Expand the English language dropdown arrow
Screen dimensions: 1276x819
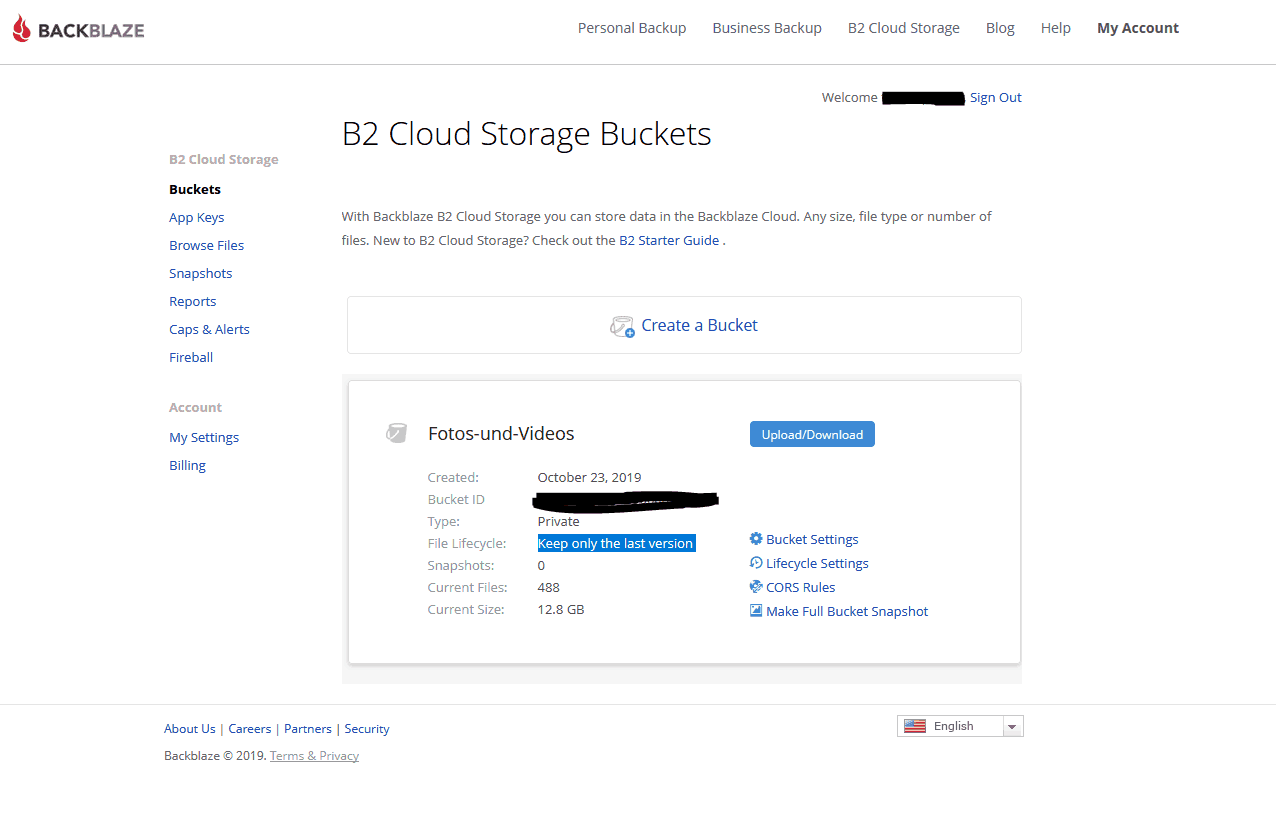tap(1012, 727)
